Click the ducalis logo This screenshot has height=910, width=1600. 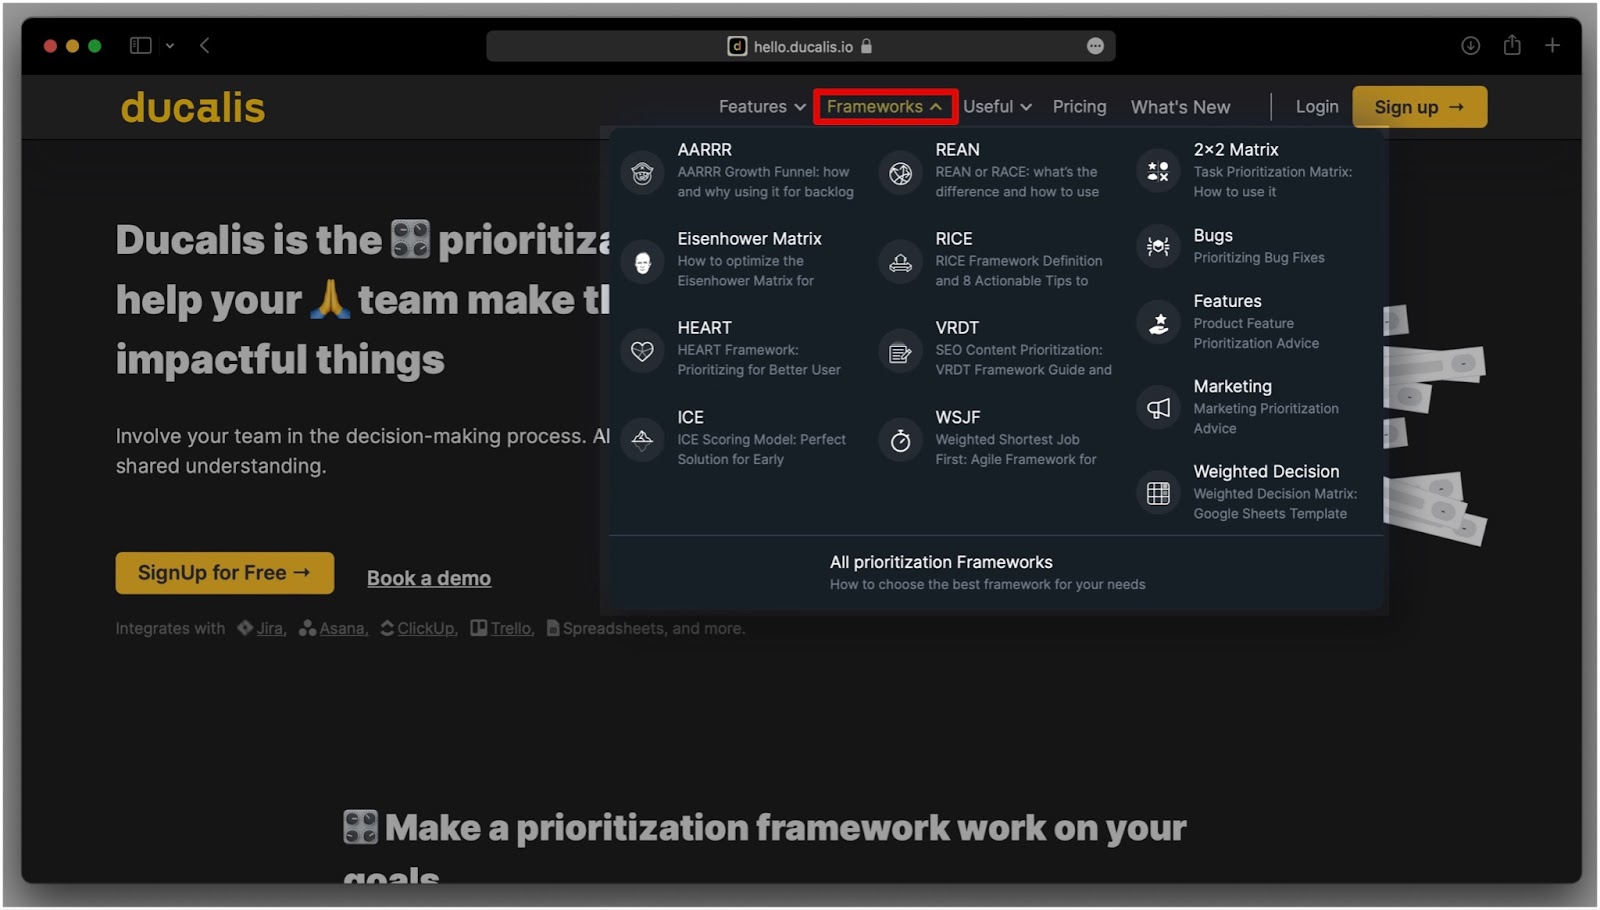pyautogui.click(x=193, y=107)
